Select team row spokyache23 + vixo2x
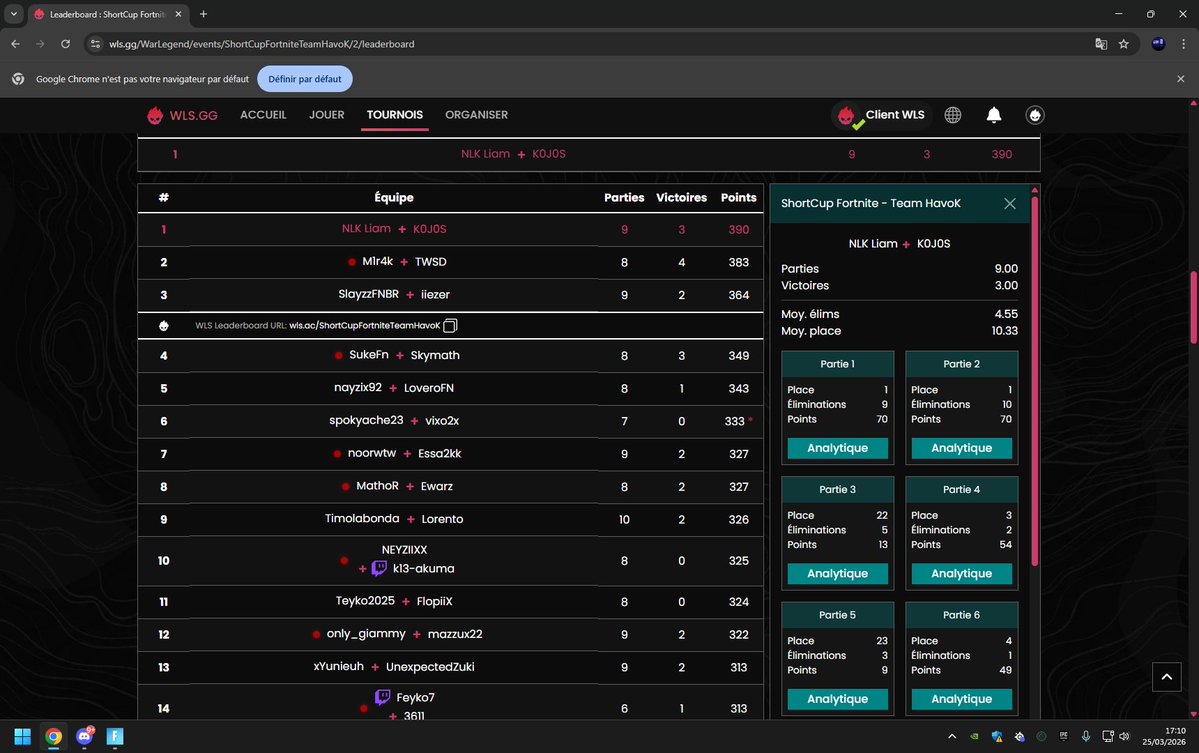This screenshot has width=1199, height=753. pos(450,421)
